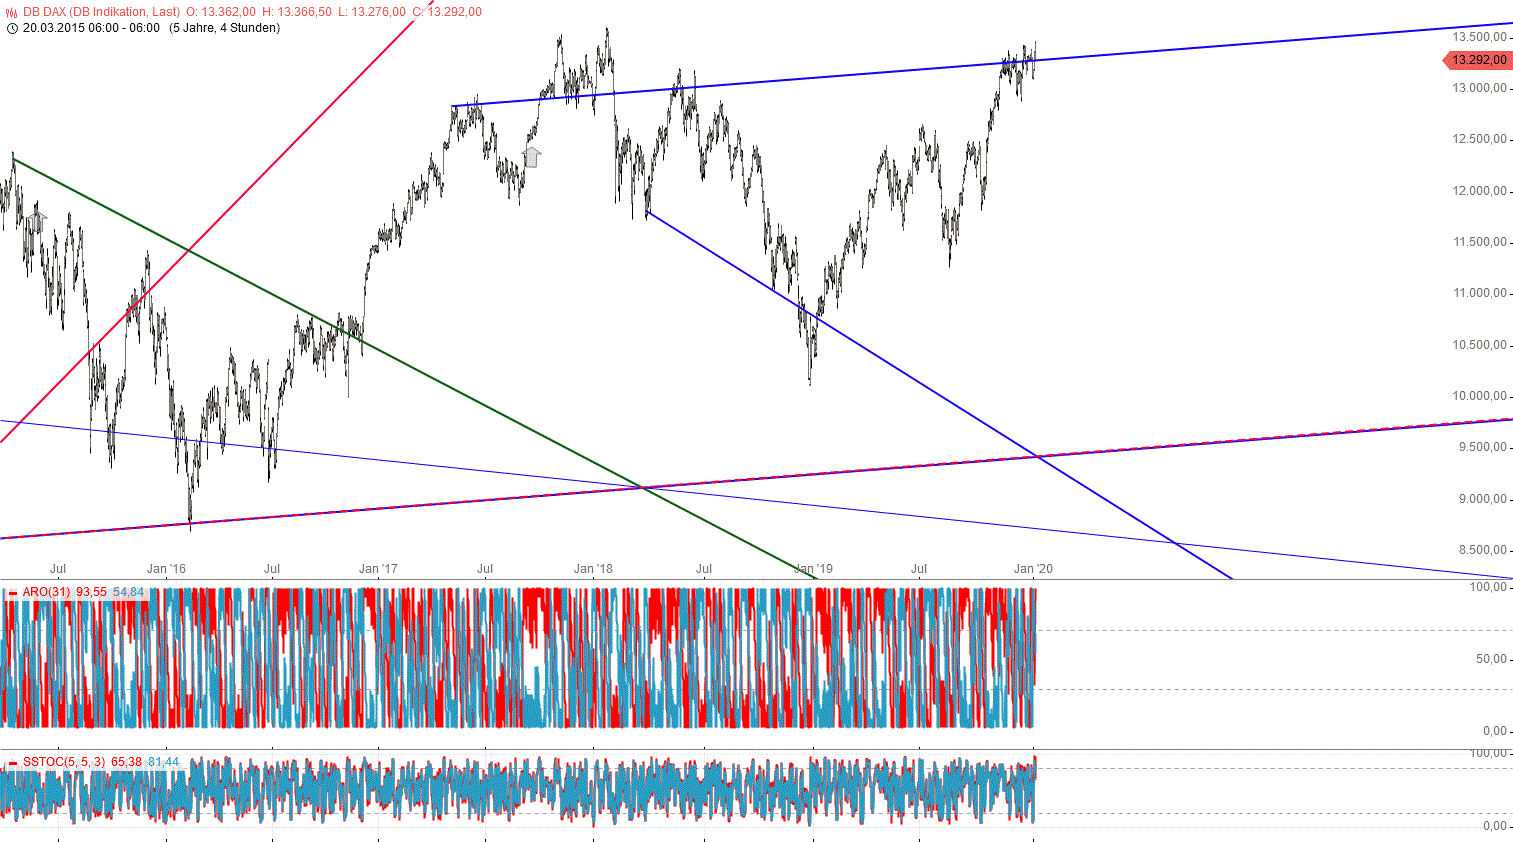
Task: Click the Jan '16 time axis label
Action: tap(166, 569)
